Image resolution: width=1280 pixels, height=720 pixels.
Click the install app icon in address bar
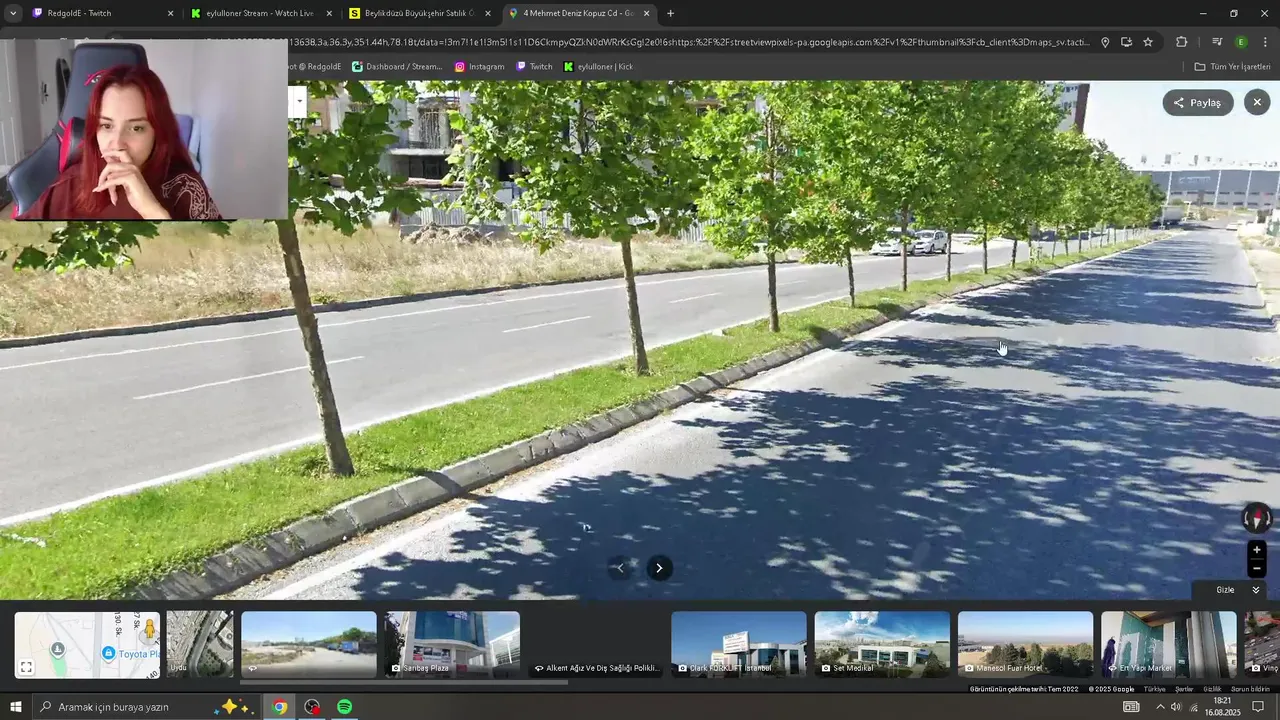pos(1126,42)
